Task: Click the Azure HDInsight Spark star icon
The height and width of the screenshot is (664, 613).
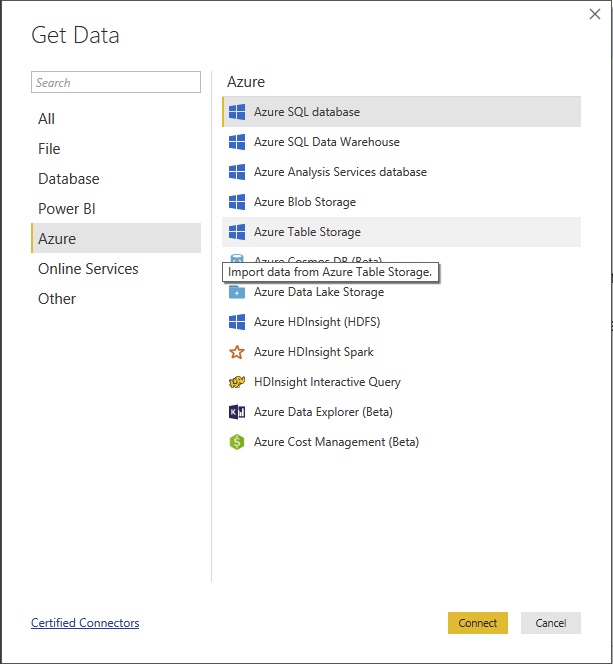Action: tap(237, 352)
